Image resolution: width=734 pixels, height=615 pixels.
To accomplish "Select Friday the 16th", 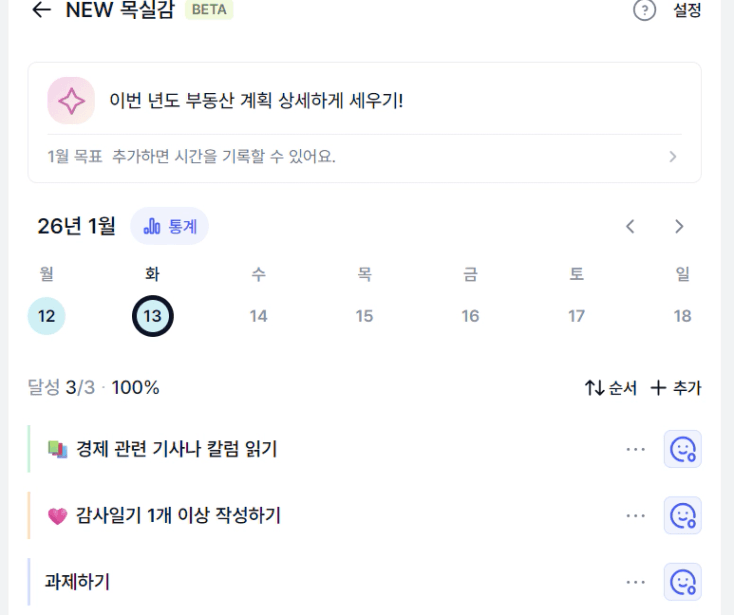I will pos(470,316).
